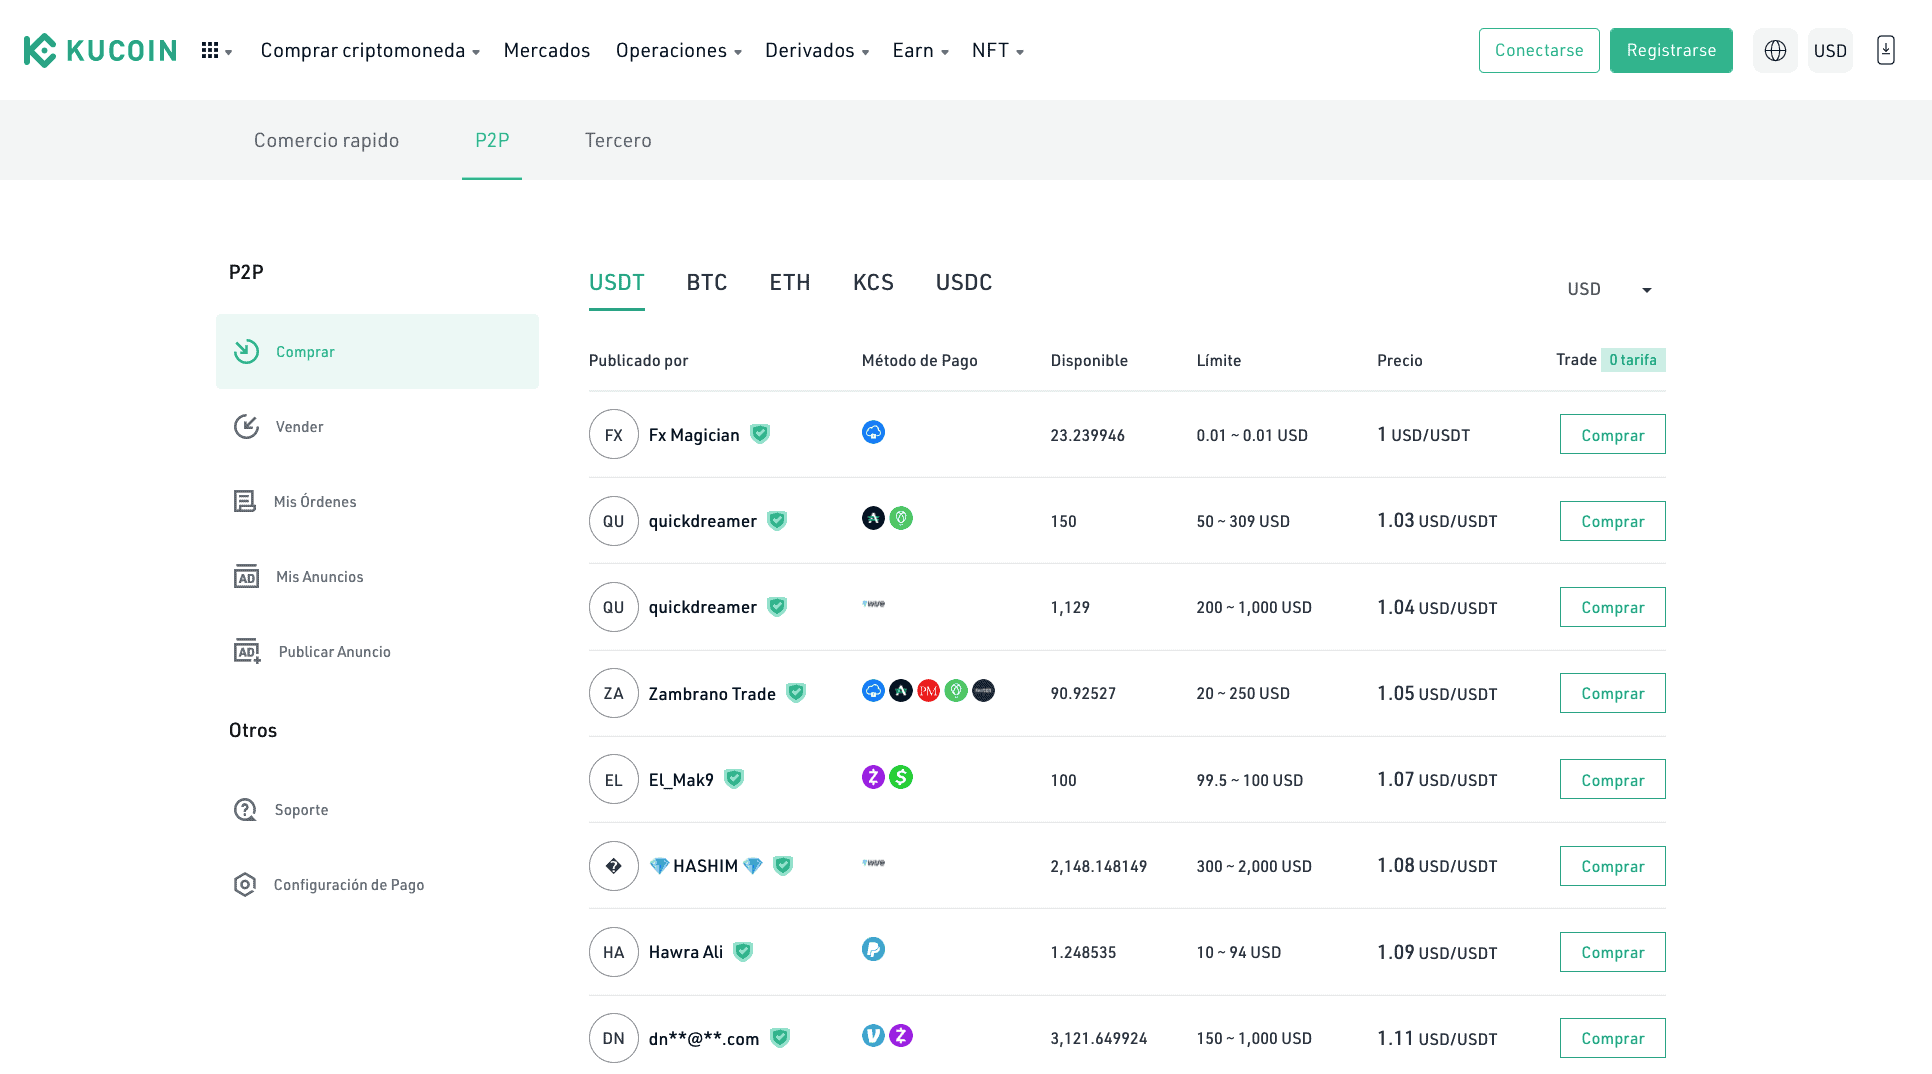1932x1074 pixels.
Task: Click the FX avatar circle
Action: coord(614,434)
